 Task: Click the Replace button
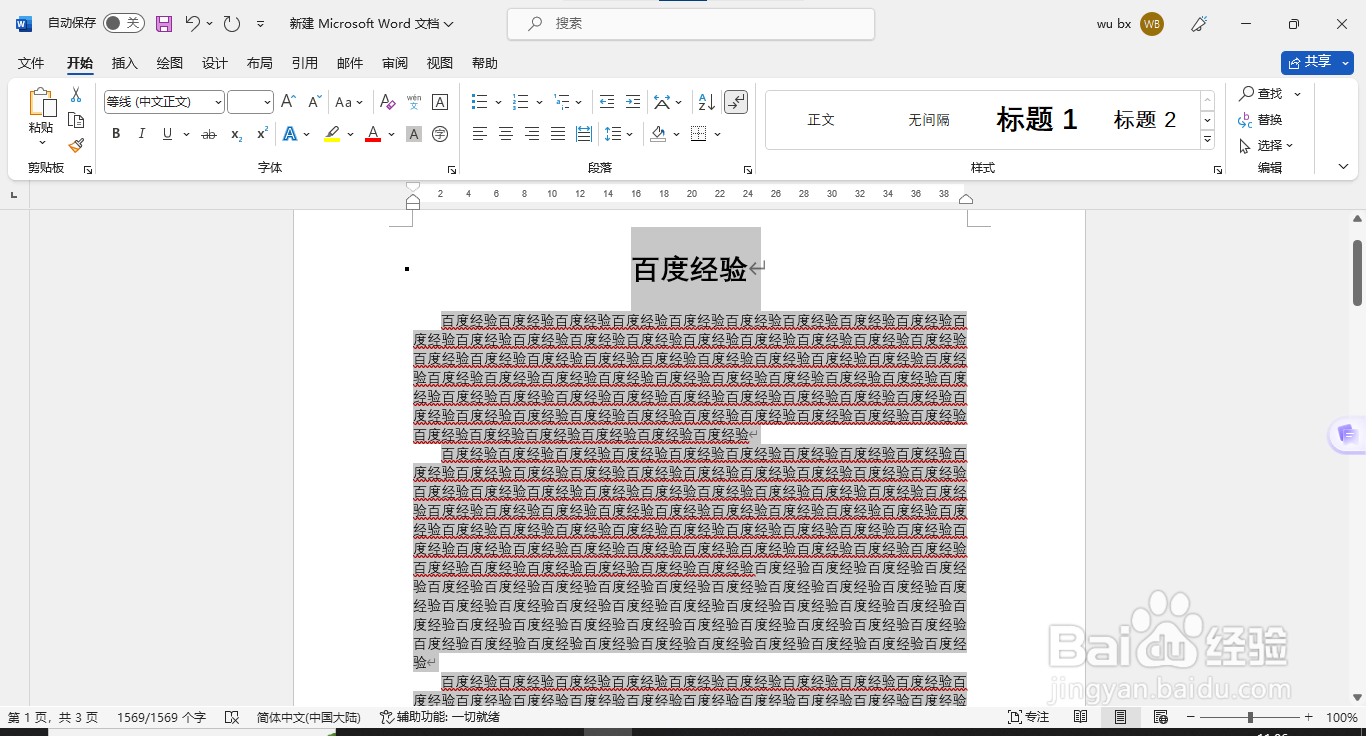[1261, 120]
